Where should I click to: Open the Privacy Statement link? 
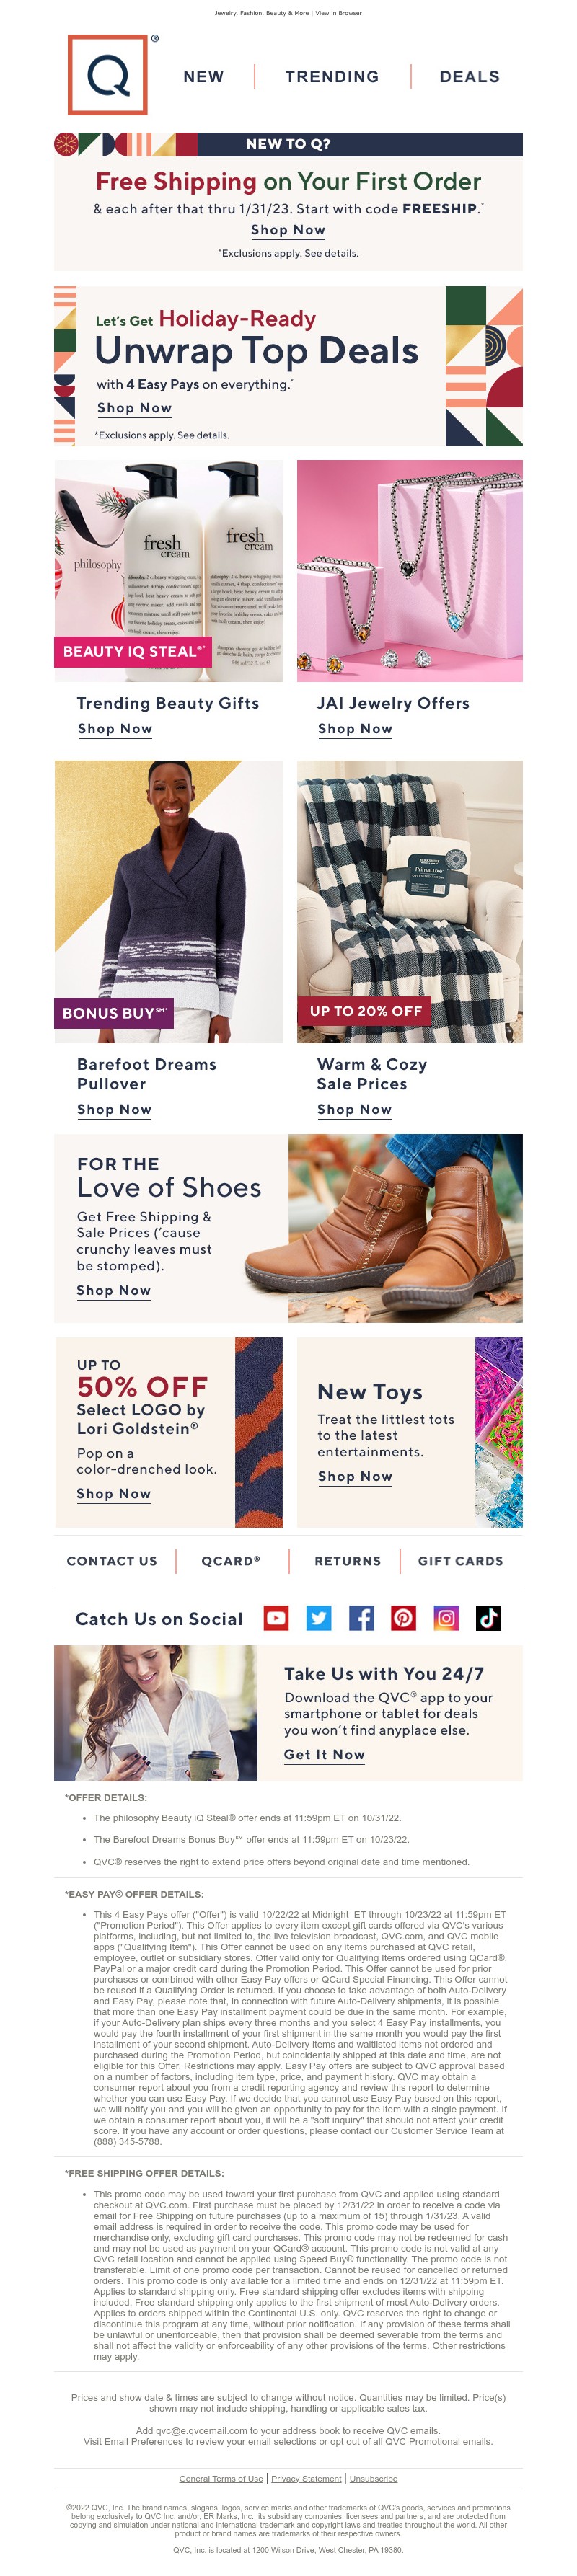pyautogui.click(x=306, y=2478)
